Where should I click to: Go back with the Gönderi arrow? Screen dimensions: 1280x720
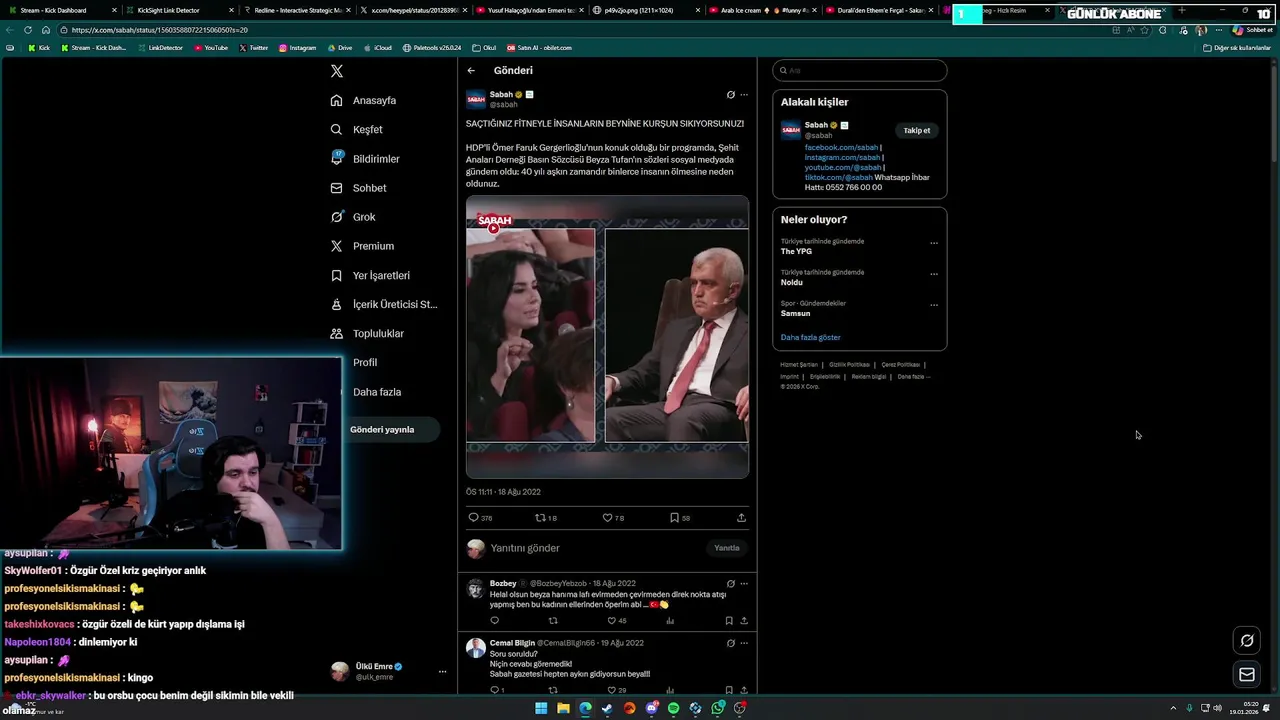tap(471, 70)
